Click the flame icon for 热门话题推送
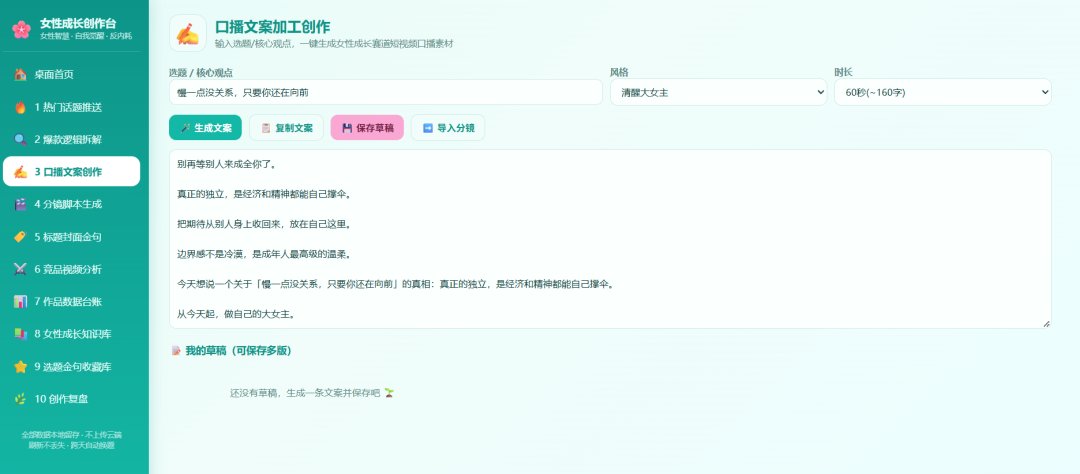This screenshot has height=474, width=1080. pos(21,107)
